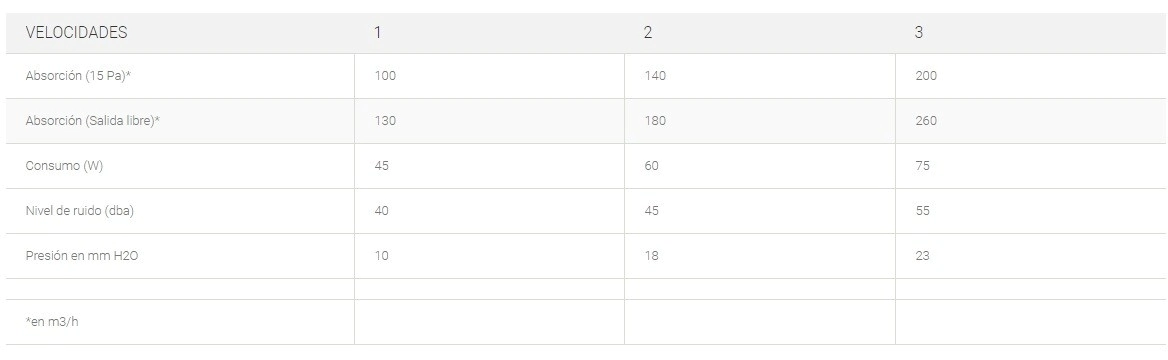Click the 130 free outlet value

(384, 121)
